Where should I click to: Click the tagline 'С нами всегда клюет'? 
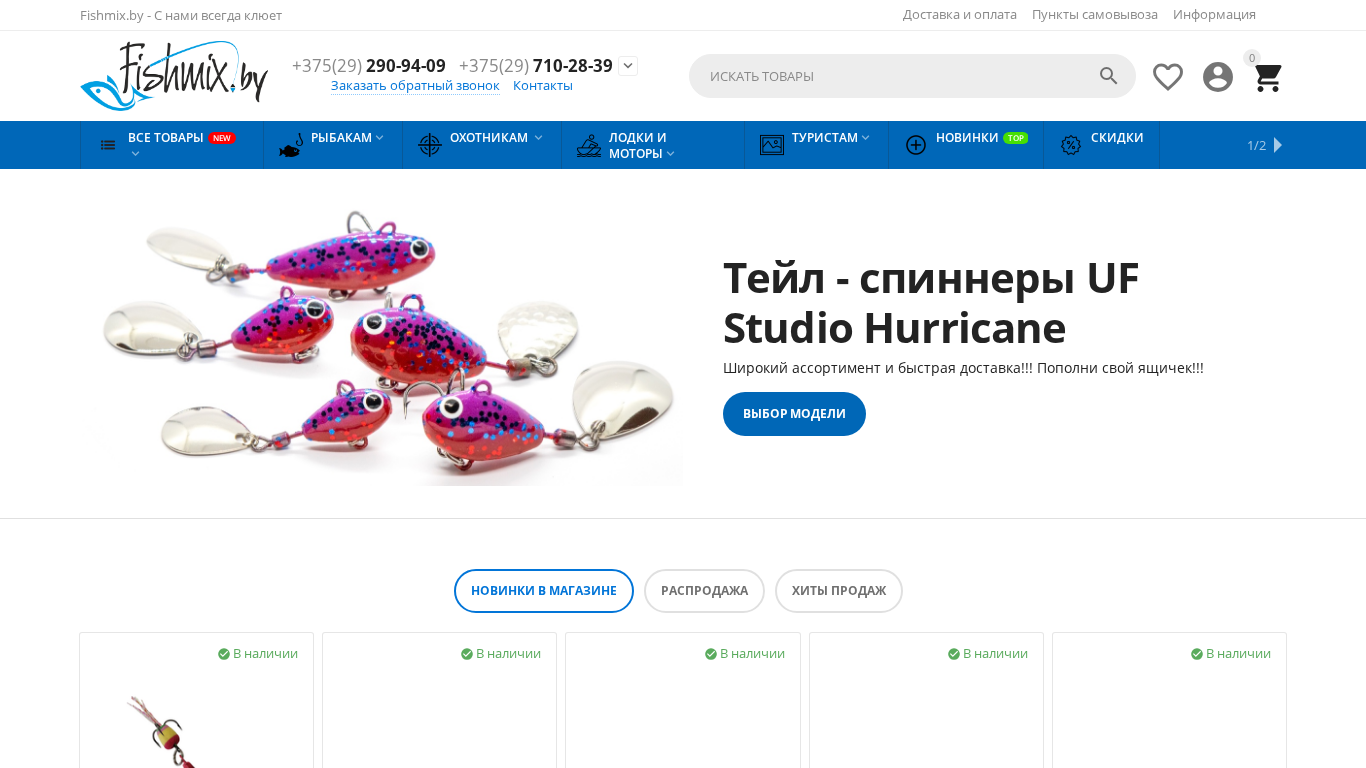pos(218,16)
